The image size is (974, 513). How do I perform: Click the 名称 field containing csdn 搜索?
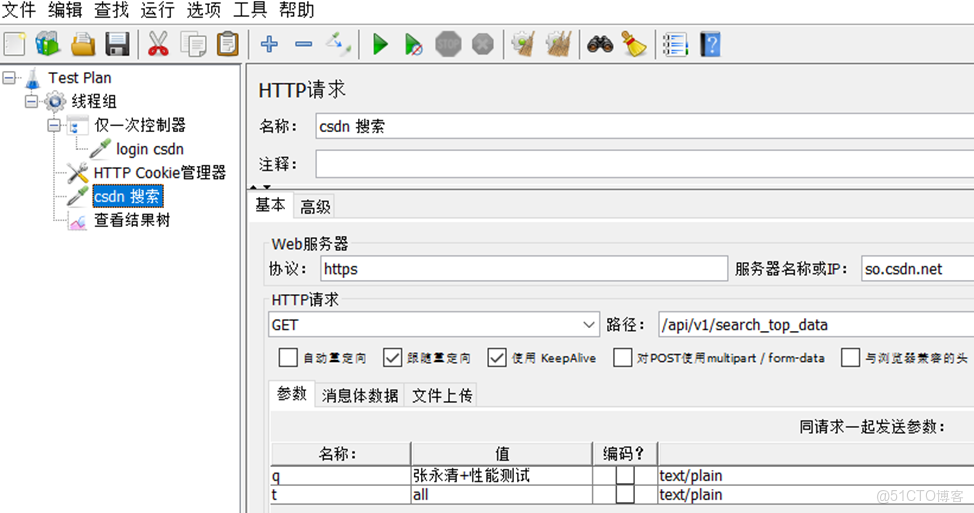pos(644,127)
